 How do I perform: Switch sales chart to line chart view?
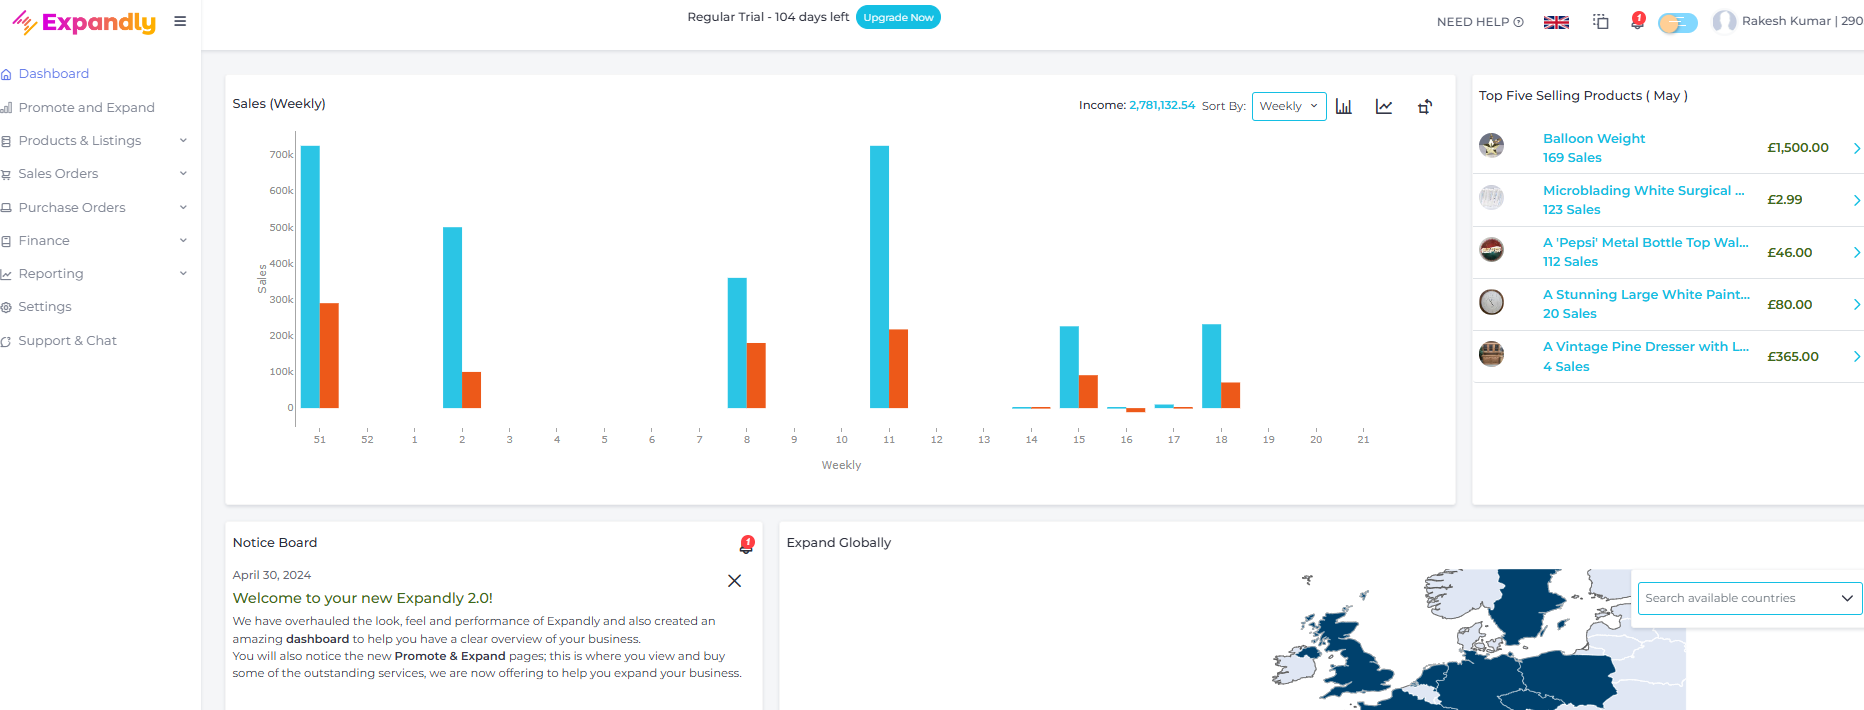[x=1384, y=106]
